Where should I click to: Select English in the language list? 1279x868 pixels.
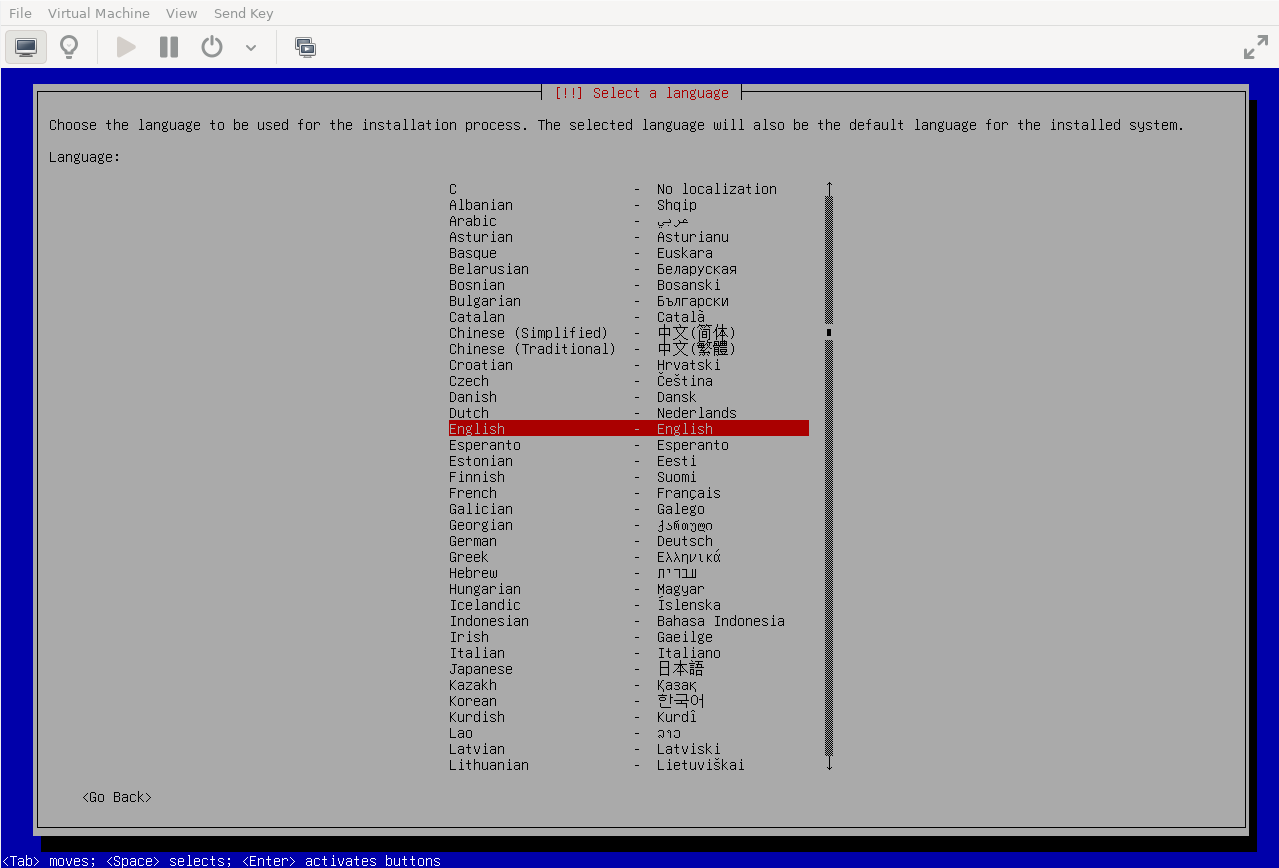pyautogui.click(x=628, y=429)
